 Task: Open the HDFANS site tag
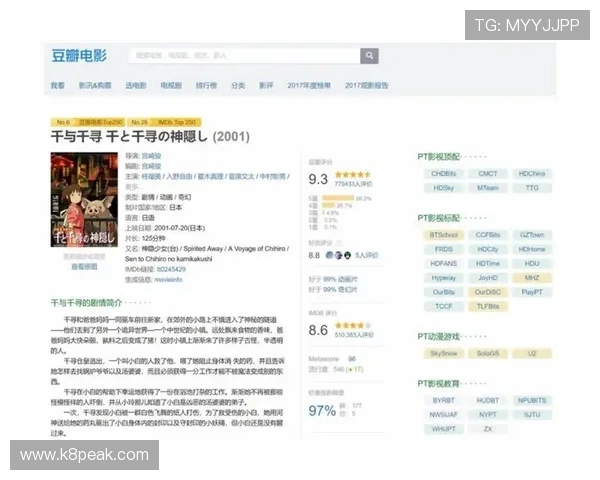pos(444,263)
